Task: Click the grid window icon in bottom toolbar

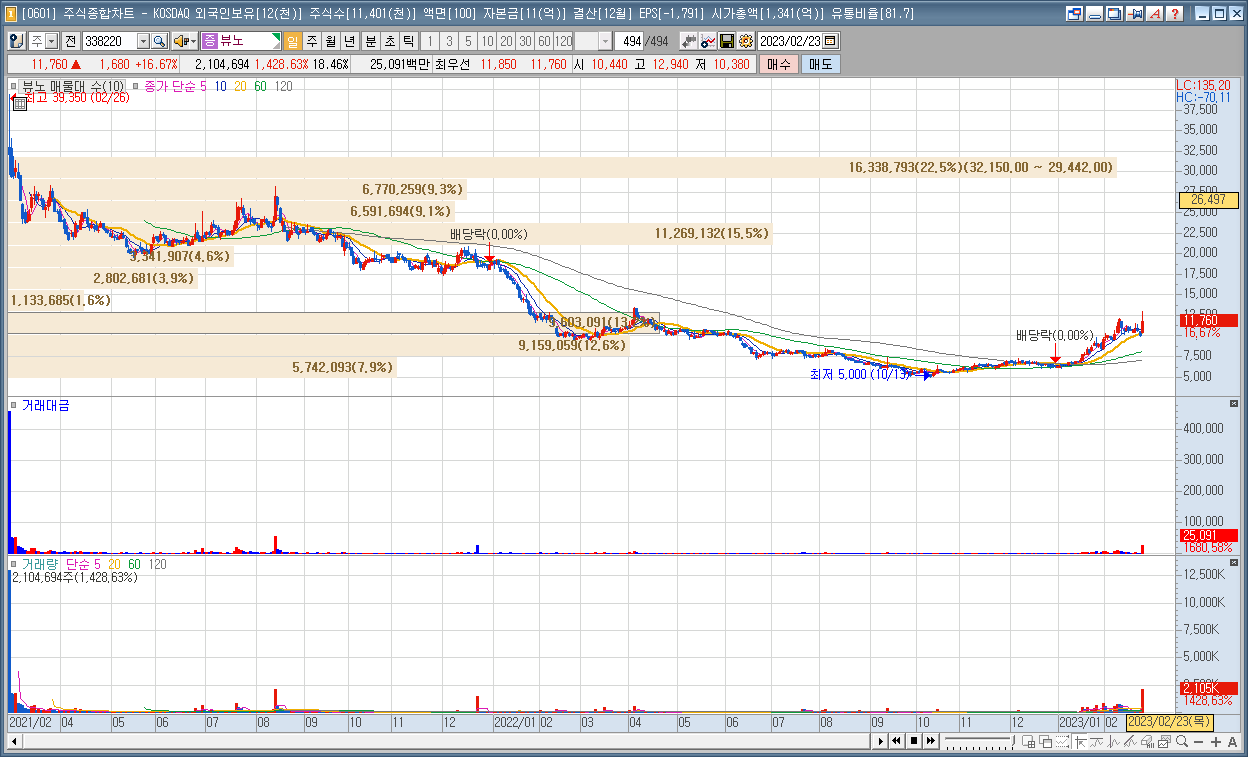Action: 1028,741
